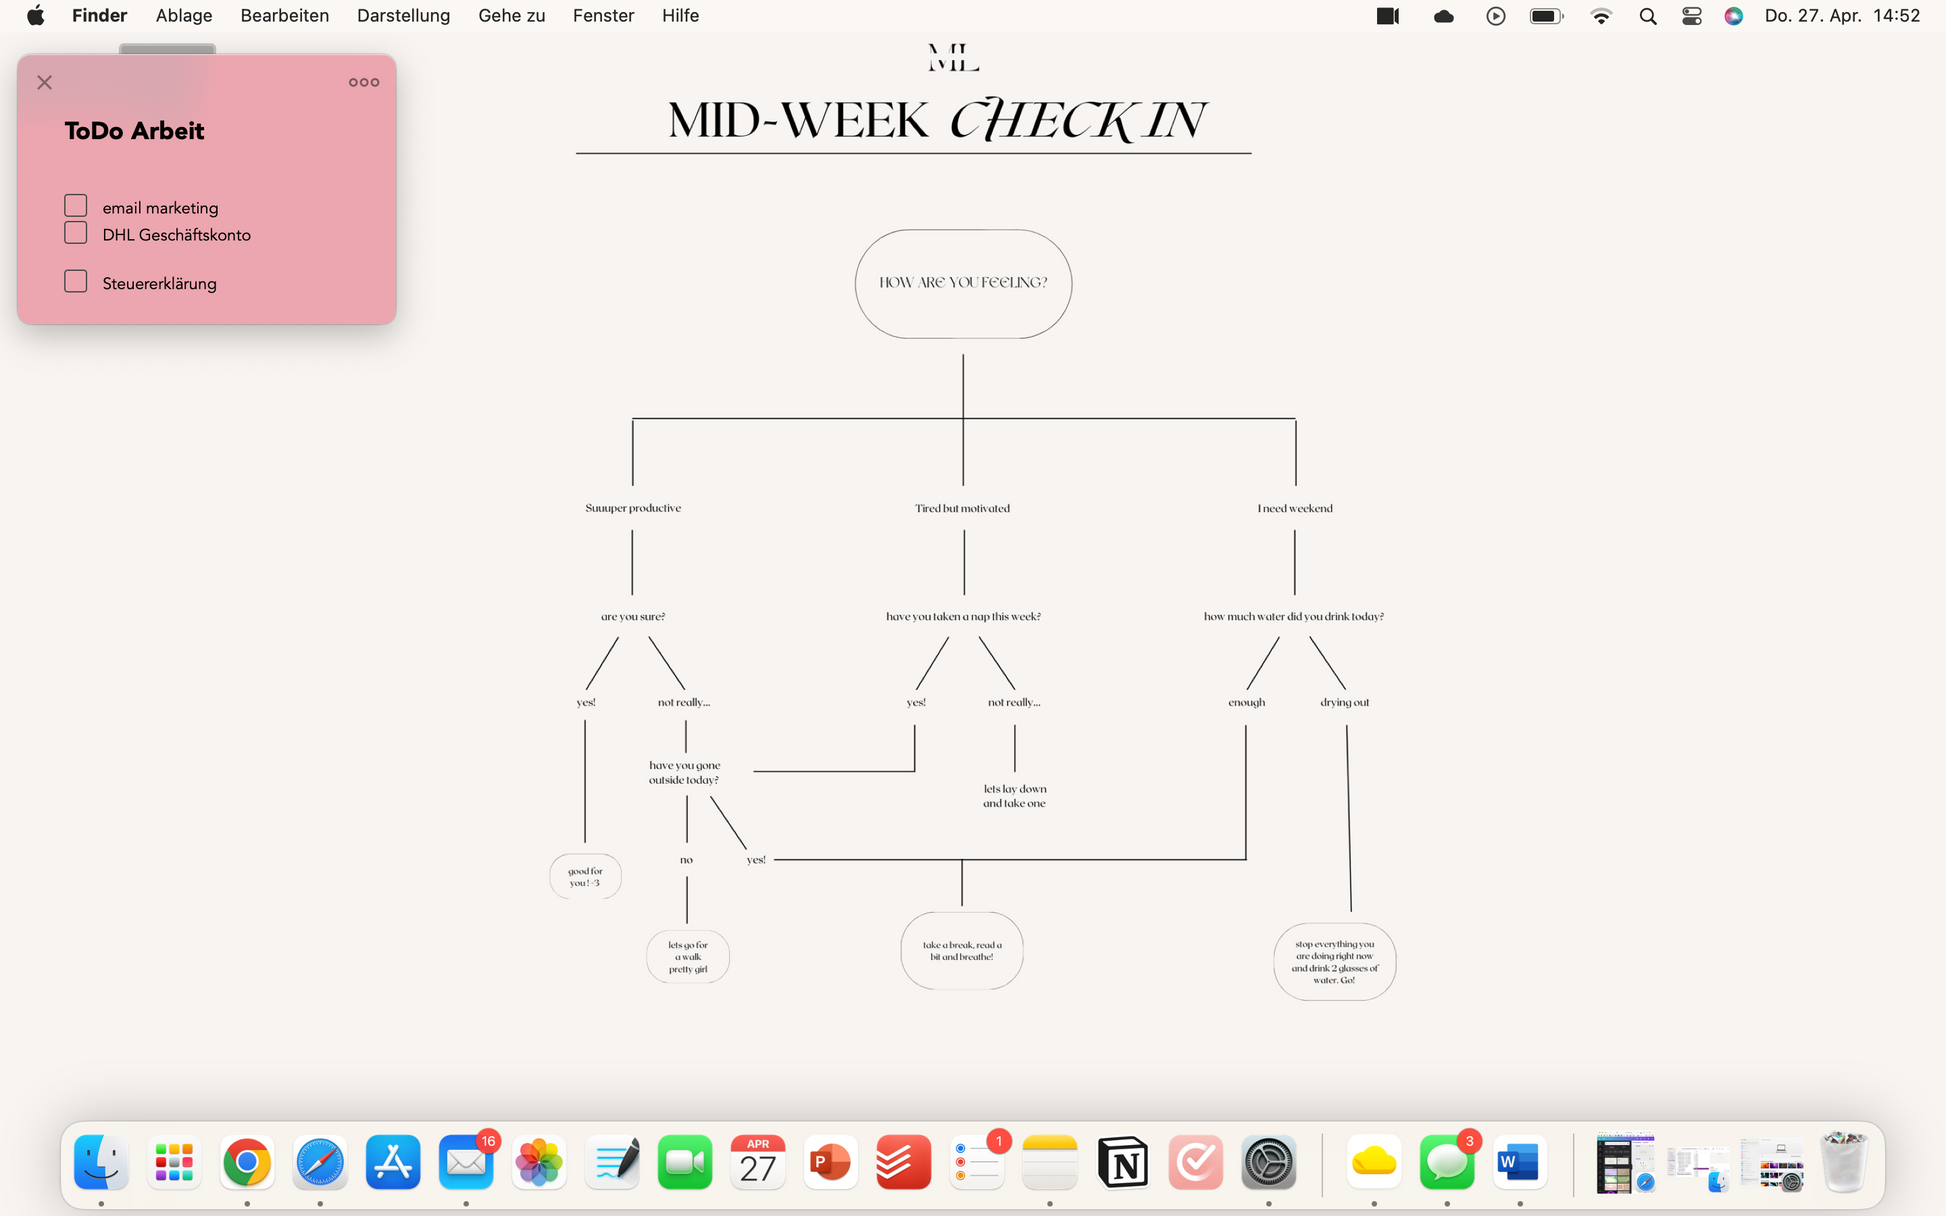
Task: Open Control Center in menu bar
Action: pyautogui.click(x=1691, y=16)
